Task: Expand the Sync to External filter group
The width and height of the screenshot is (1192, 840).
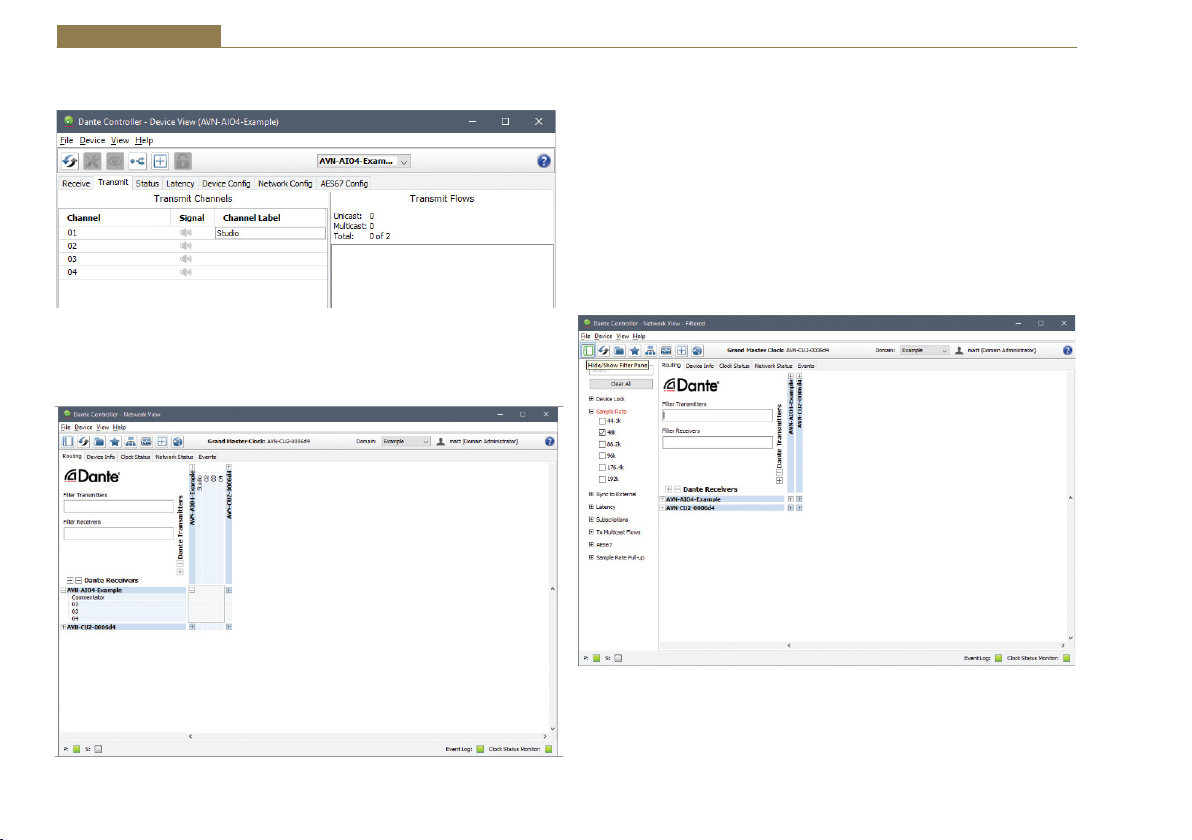Action: tap(591, 494)
